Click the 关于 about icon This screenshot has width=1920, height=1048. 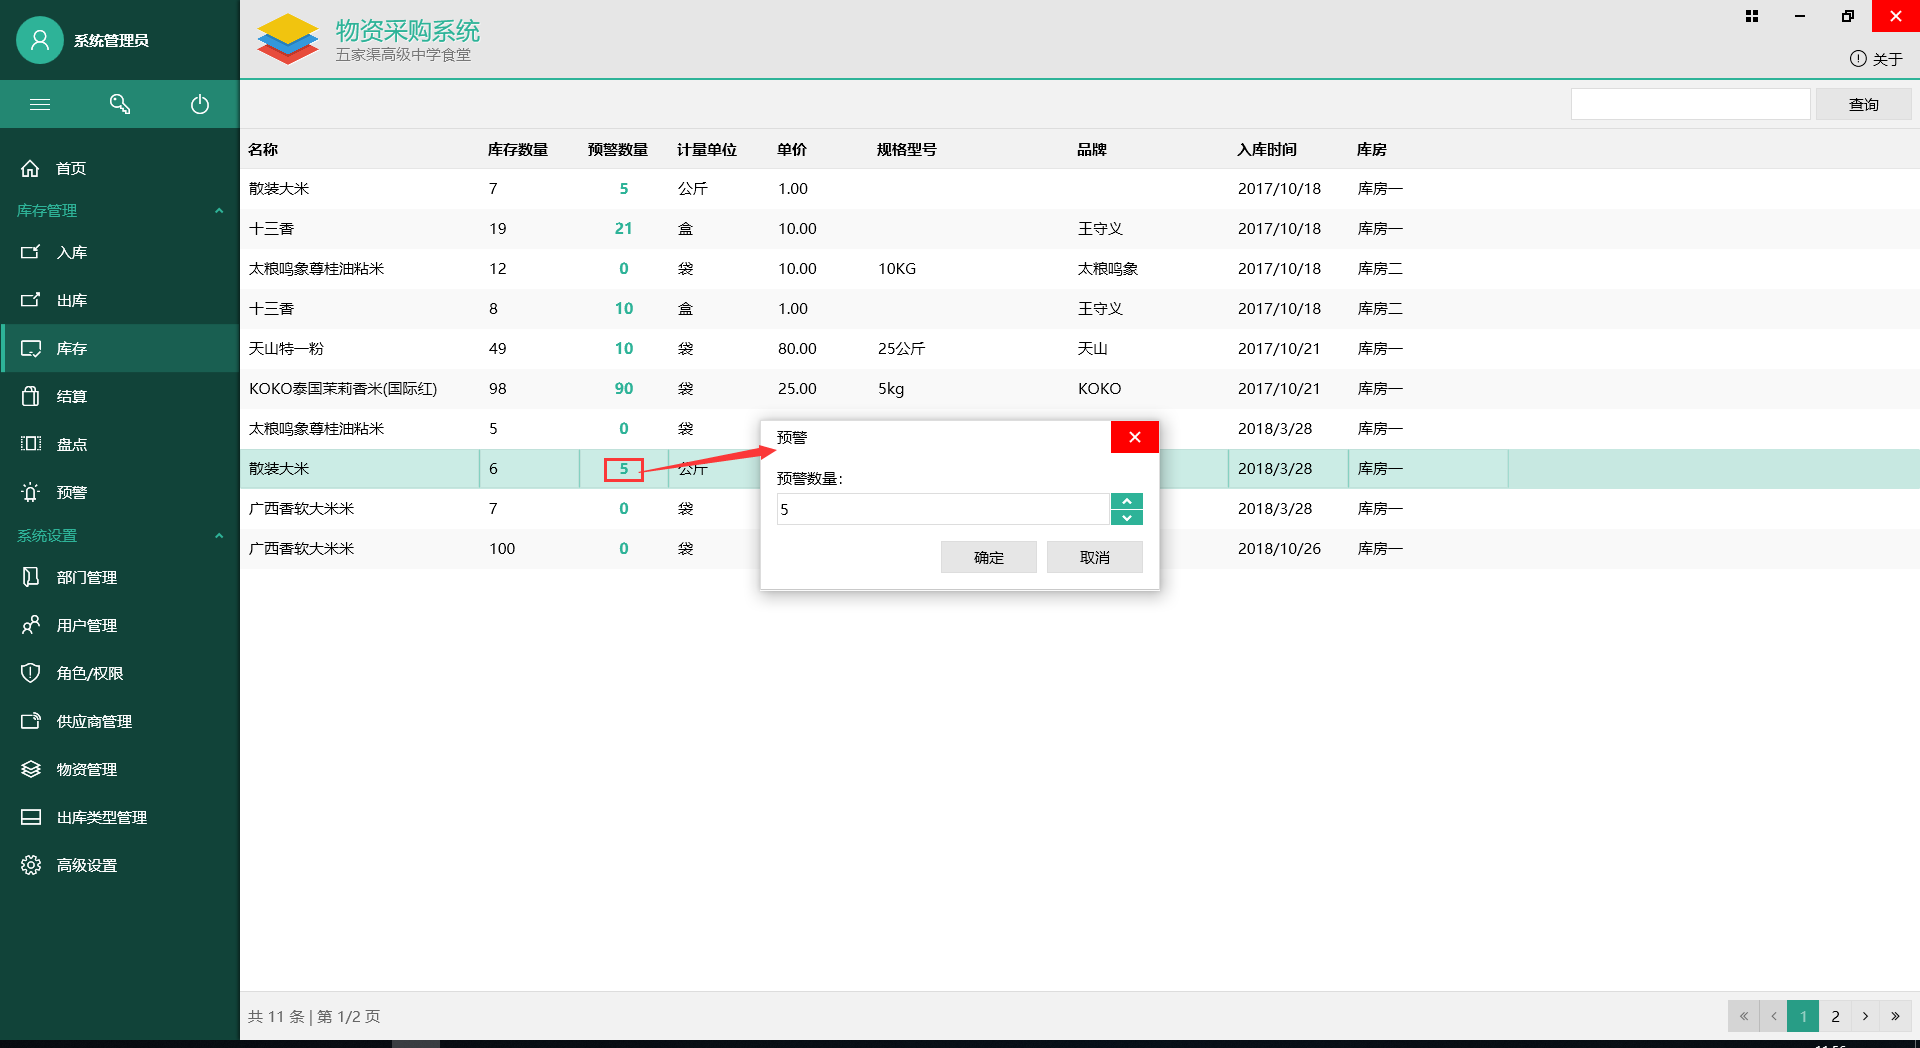[x=1858, y=59]
